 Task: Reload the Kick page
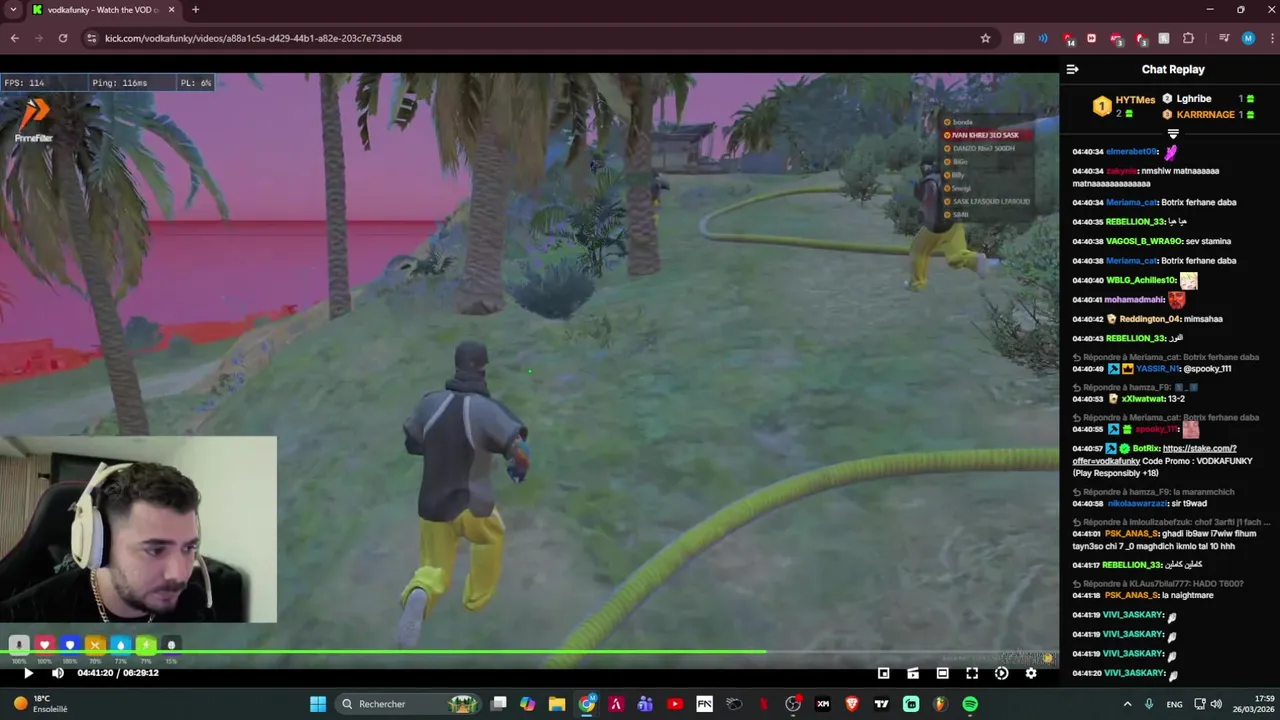(x=63, y=38)
